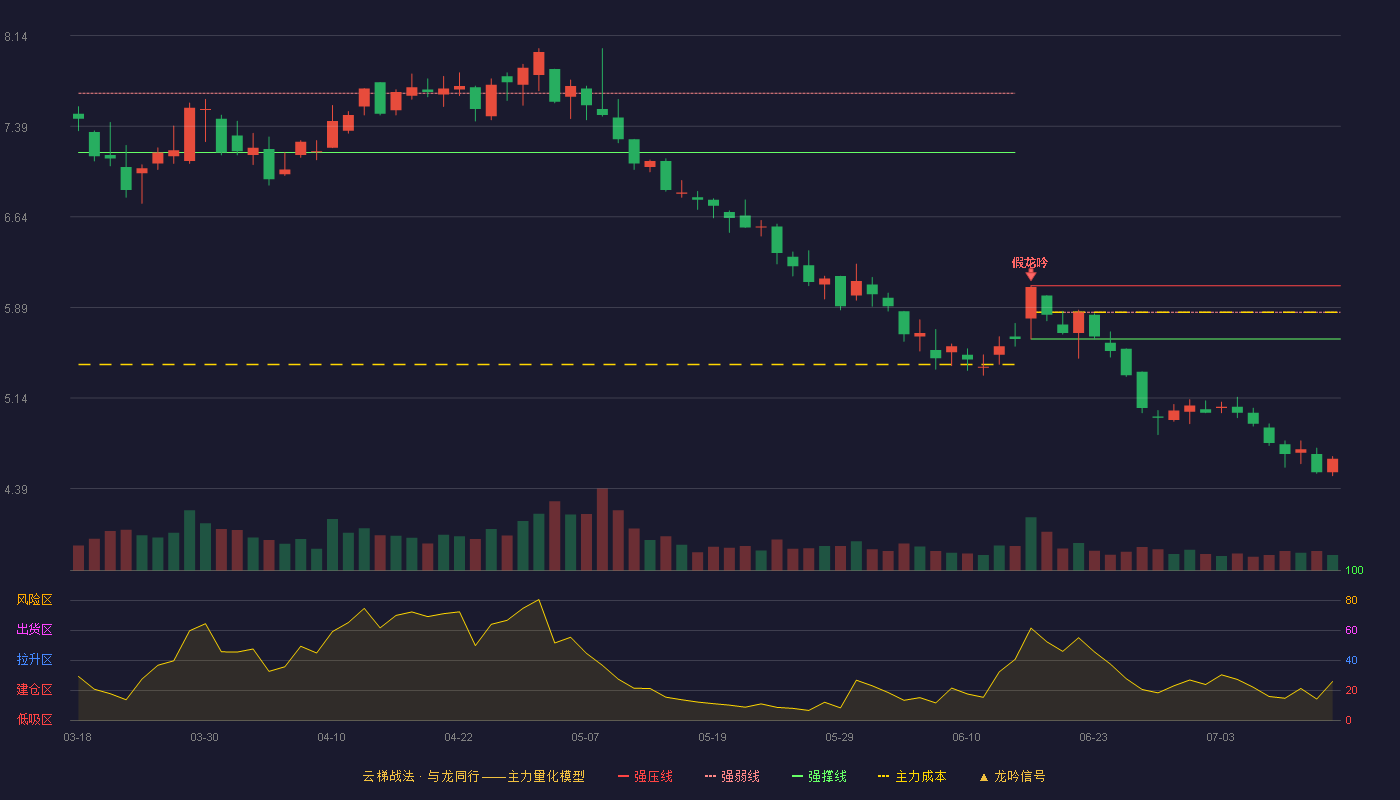Toggle the 强弱线 legend entry

tap(732, 776)
